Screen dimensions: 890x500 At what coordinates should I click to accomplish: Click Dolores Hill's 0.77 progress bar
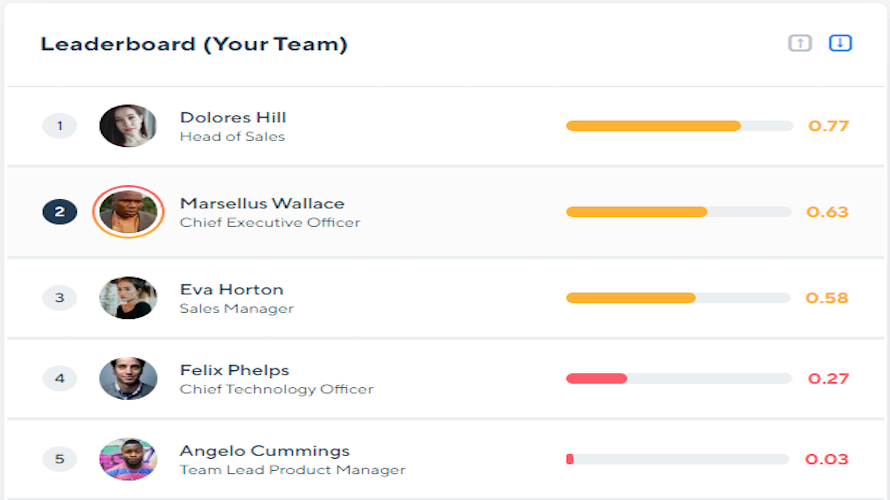pos(679,126)
